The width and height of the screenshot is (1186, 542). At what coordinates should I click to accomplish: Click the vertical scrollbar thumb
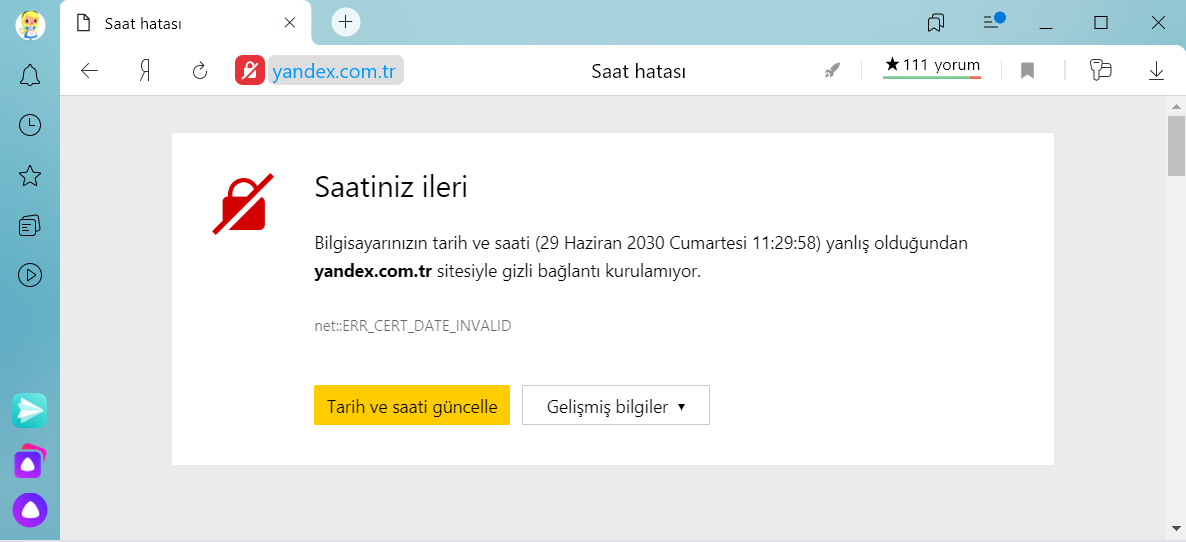tap(1175, 146)
